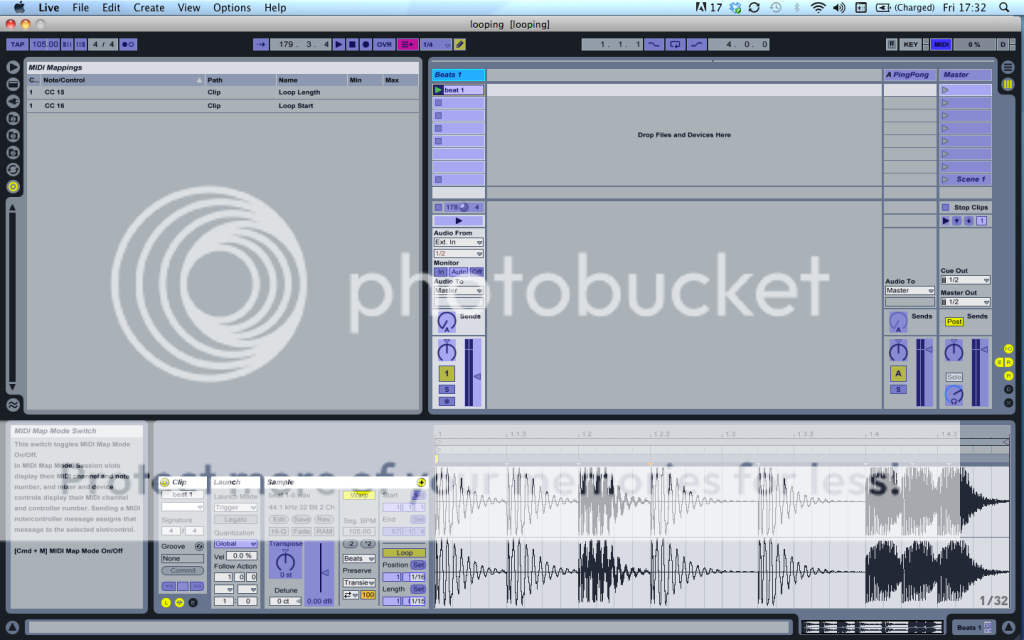Click the *2 double tempo button
This screenshot has width=1024, height=640.
368,544
